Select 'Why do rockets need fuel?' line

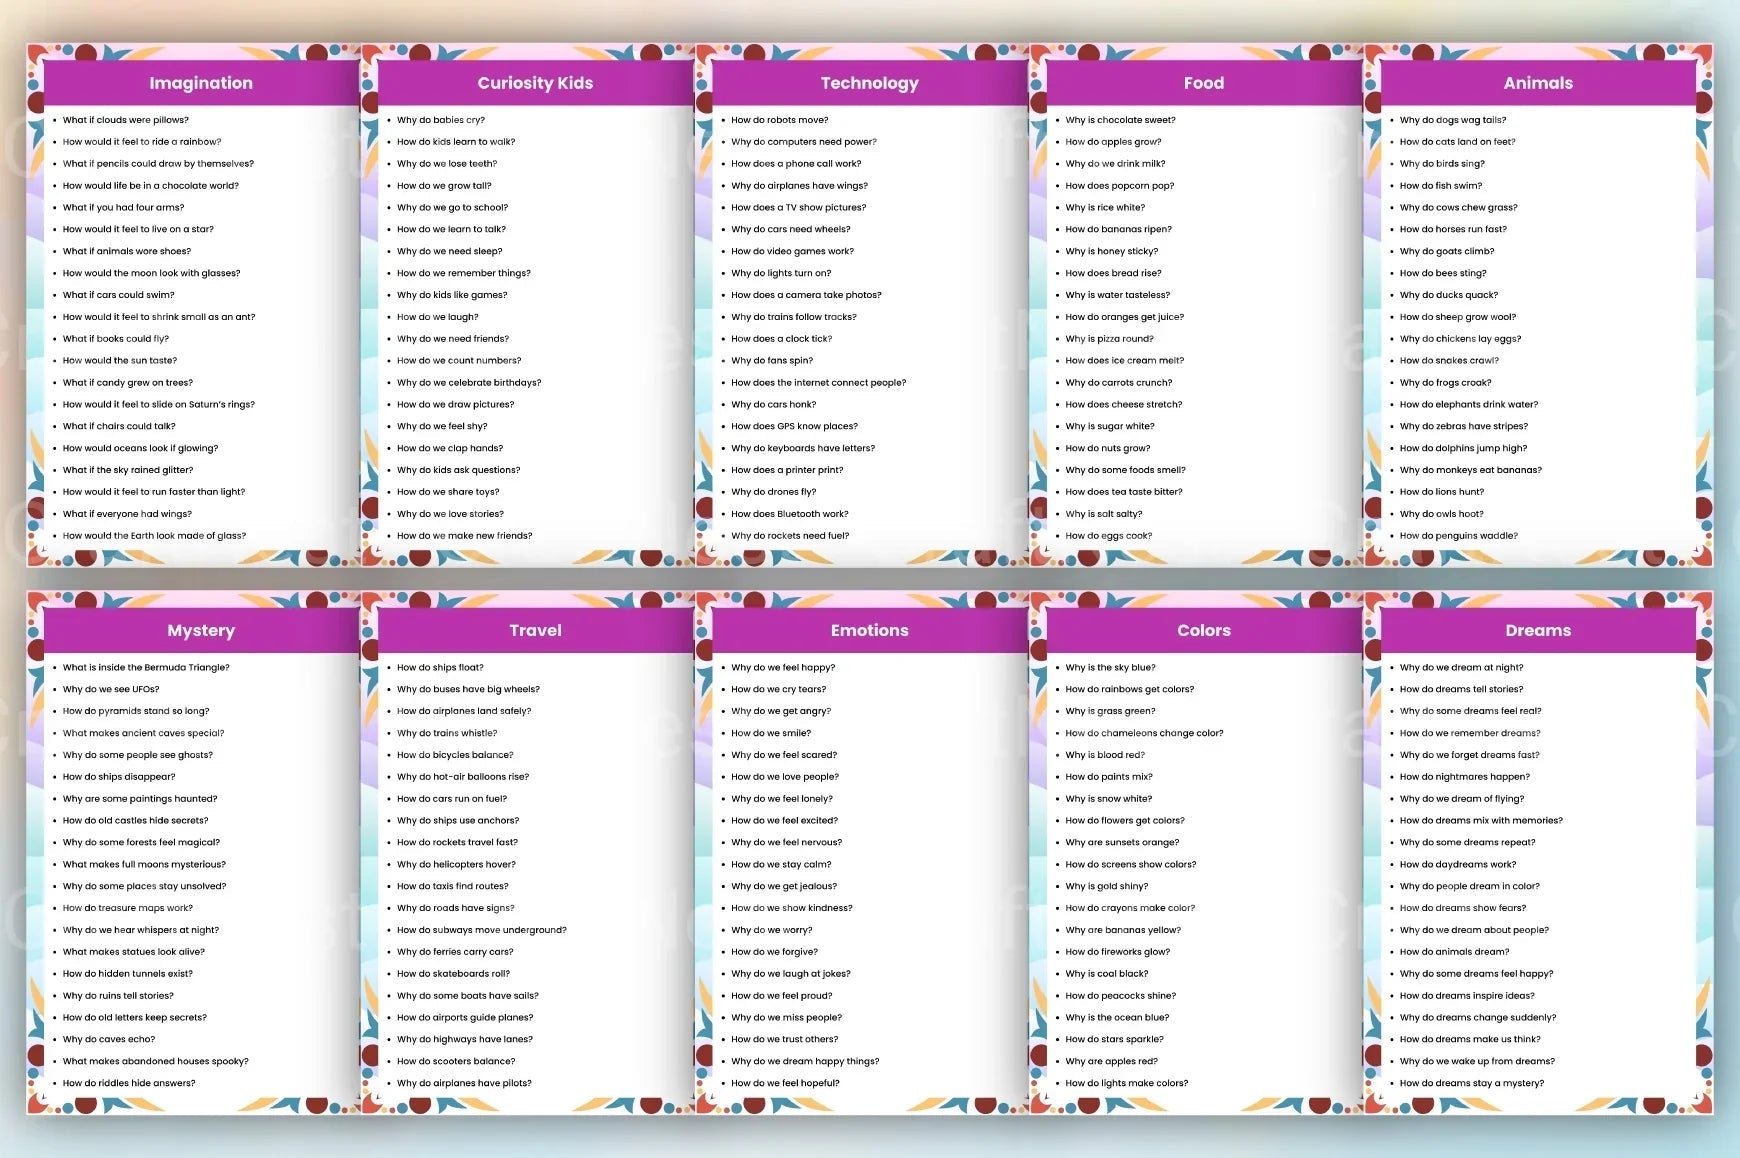(x=790, y=536)
